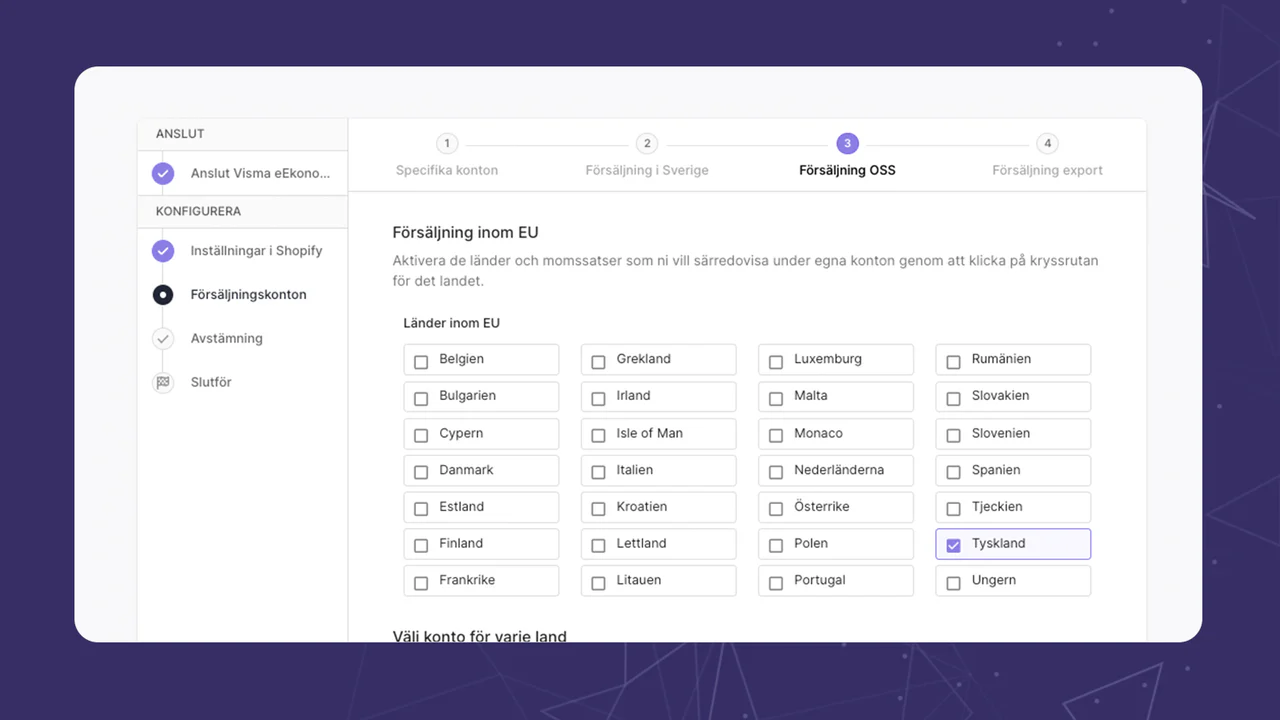
Task: Tick the Cypern checkbox
Action: (x=421, y=435)
